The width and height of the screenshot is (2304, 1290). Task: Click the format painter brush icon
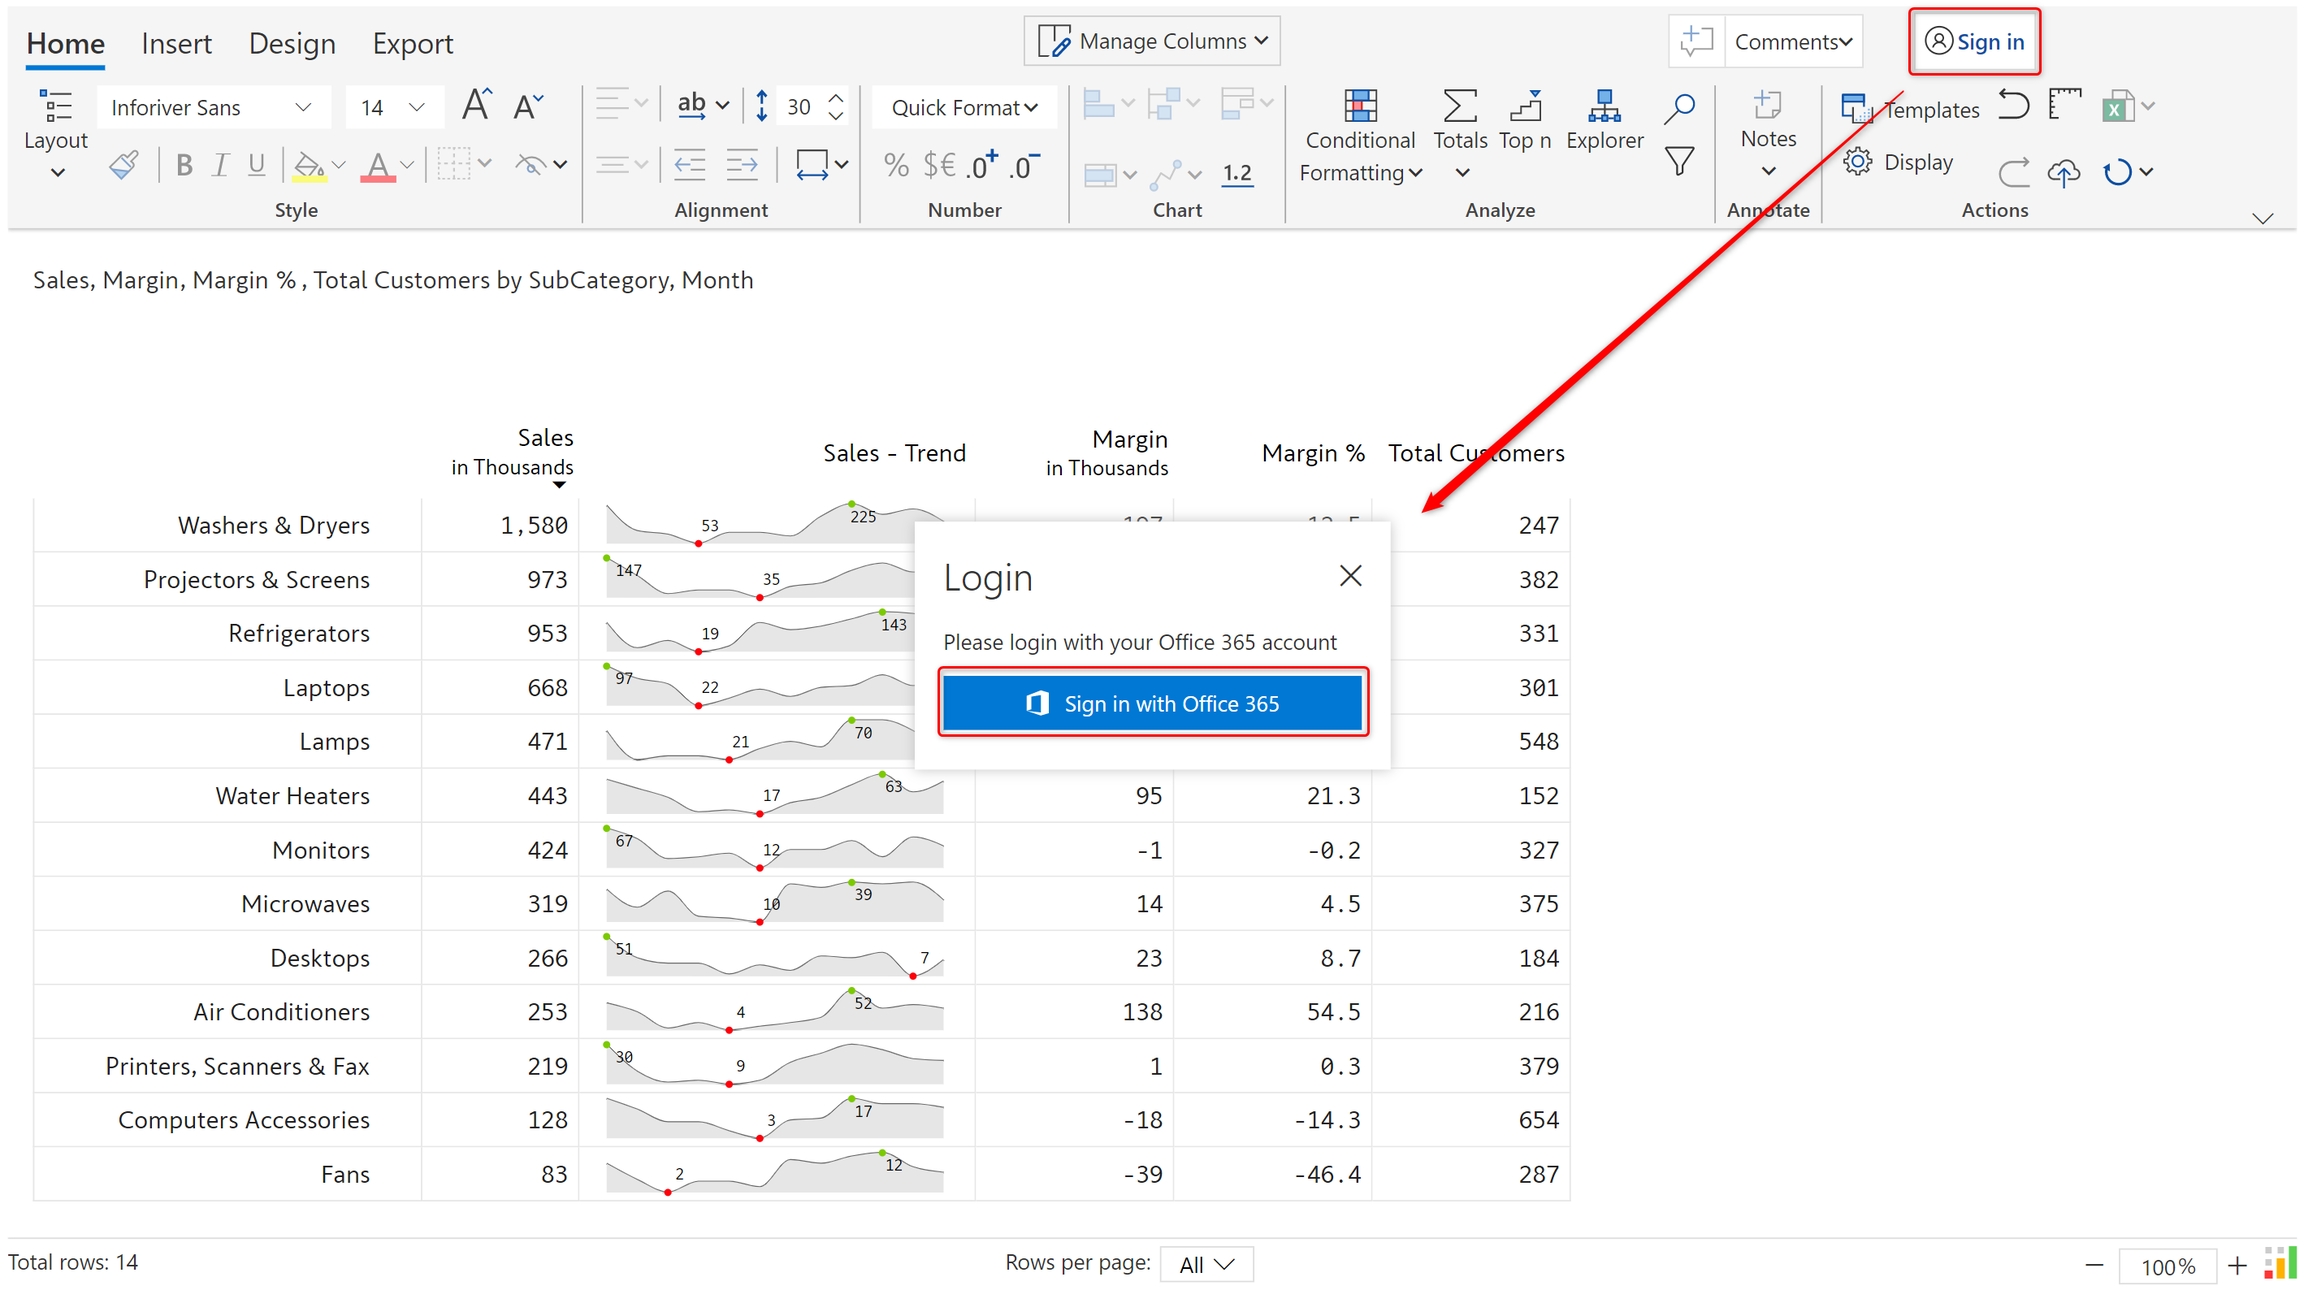124,164
